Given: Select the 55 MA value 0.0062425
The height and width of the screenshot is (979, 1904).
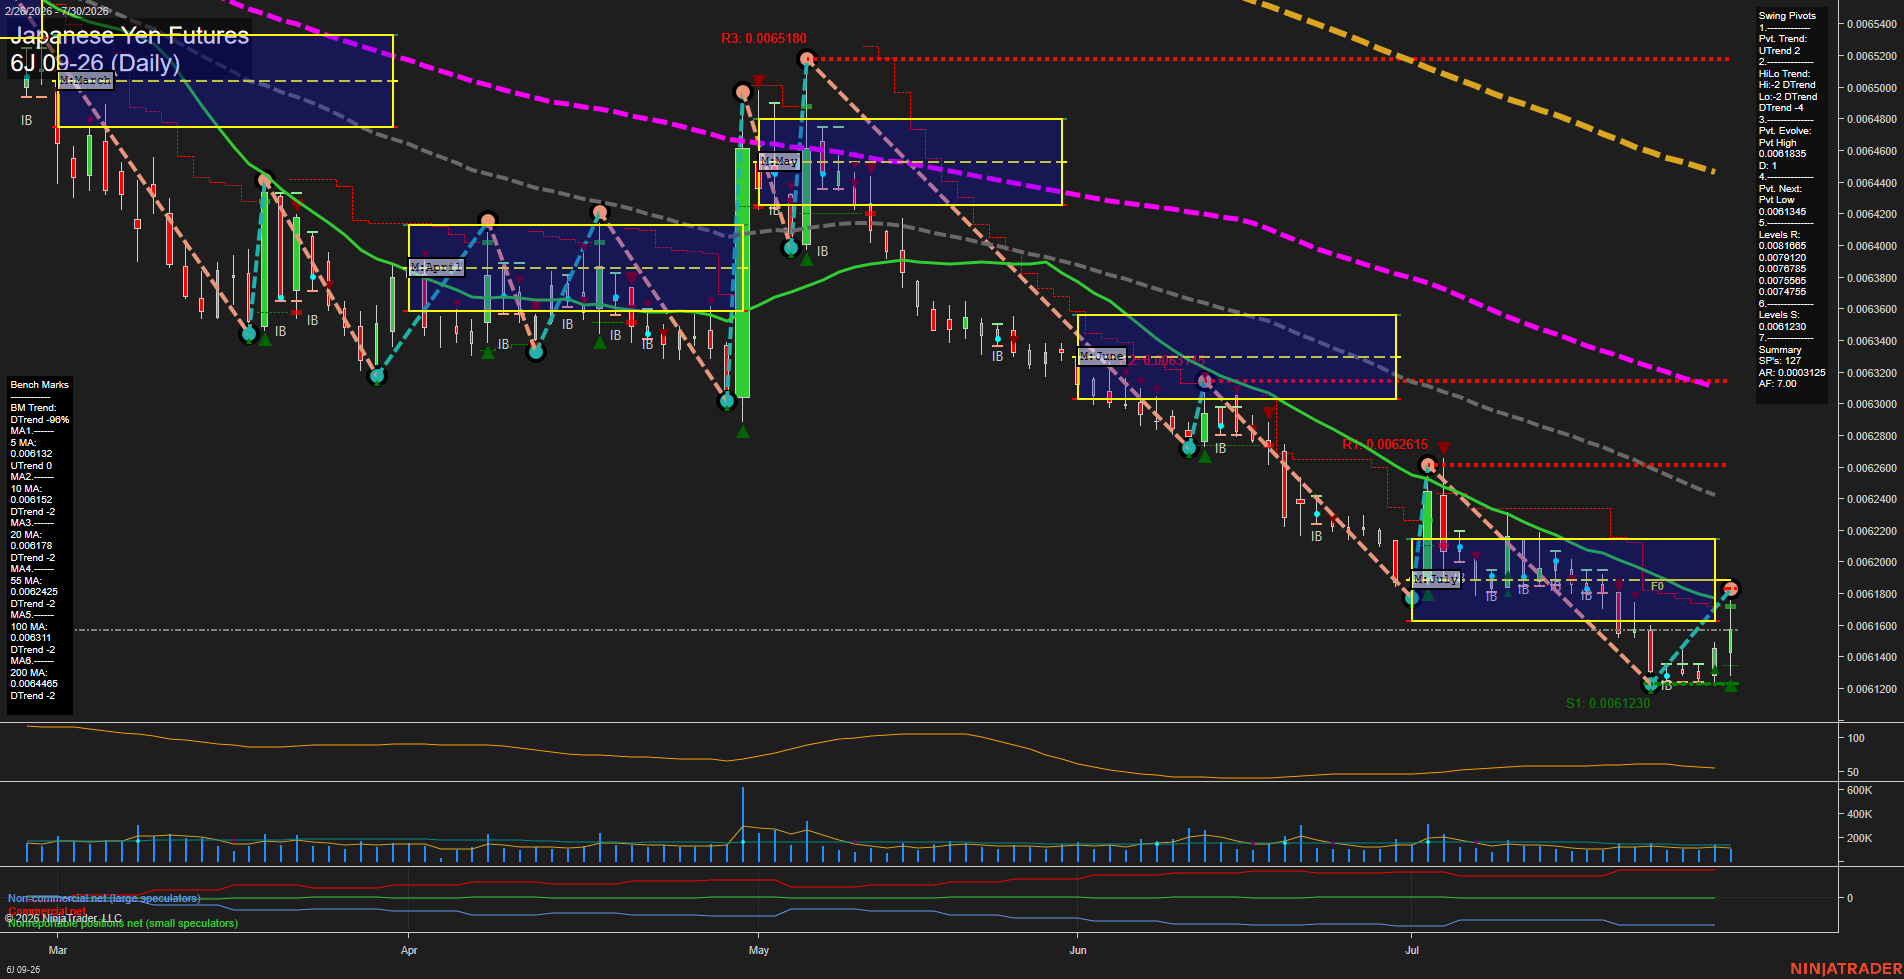Looking at the screenshot, I should point(34,592).
